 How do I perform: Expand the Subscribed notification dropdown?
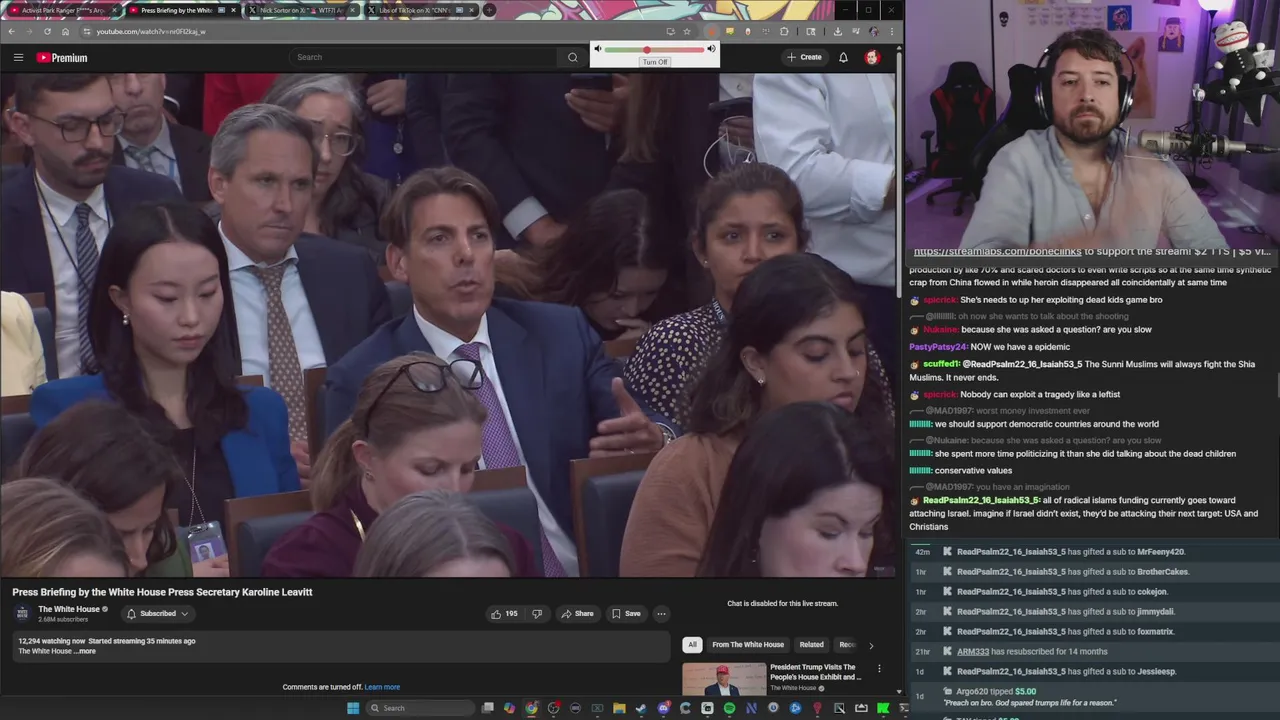click(x=157, y=613)
